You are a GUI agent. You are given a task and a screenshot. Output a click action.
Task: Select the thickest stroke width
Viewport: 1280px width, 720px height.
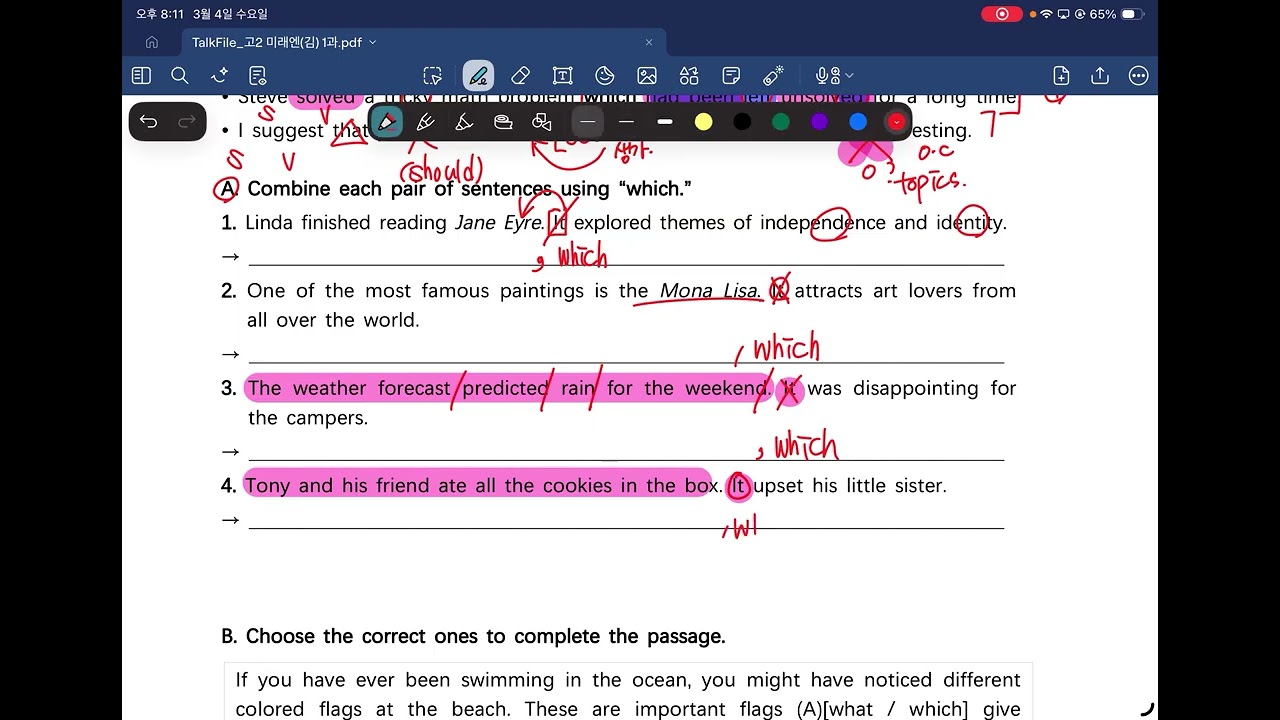click(665, 122)
